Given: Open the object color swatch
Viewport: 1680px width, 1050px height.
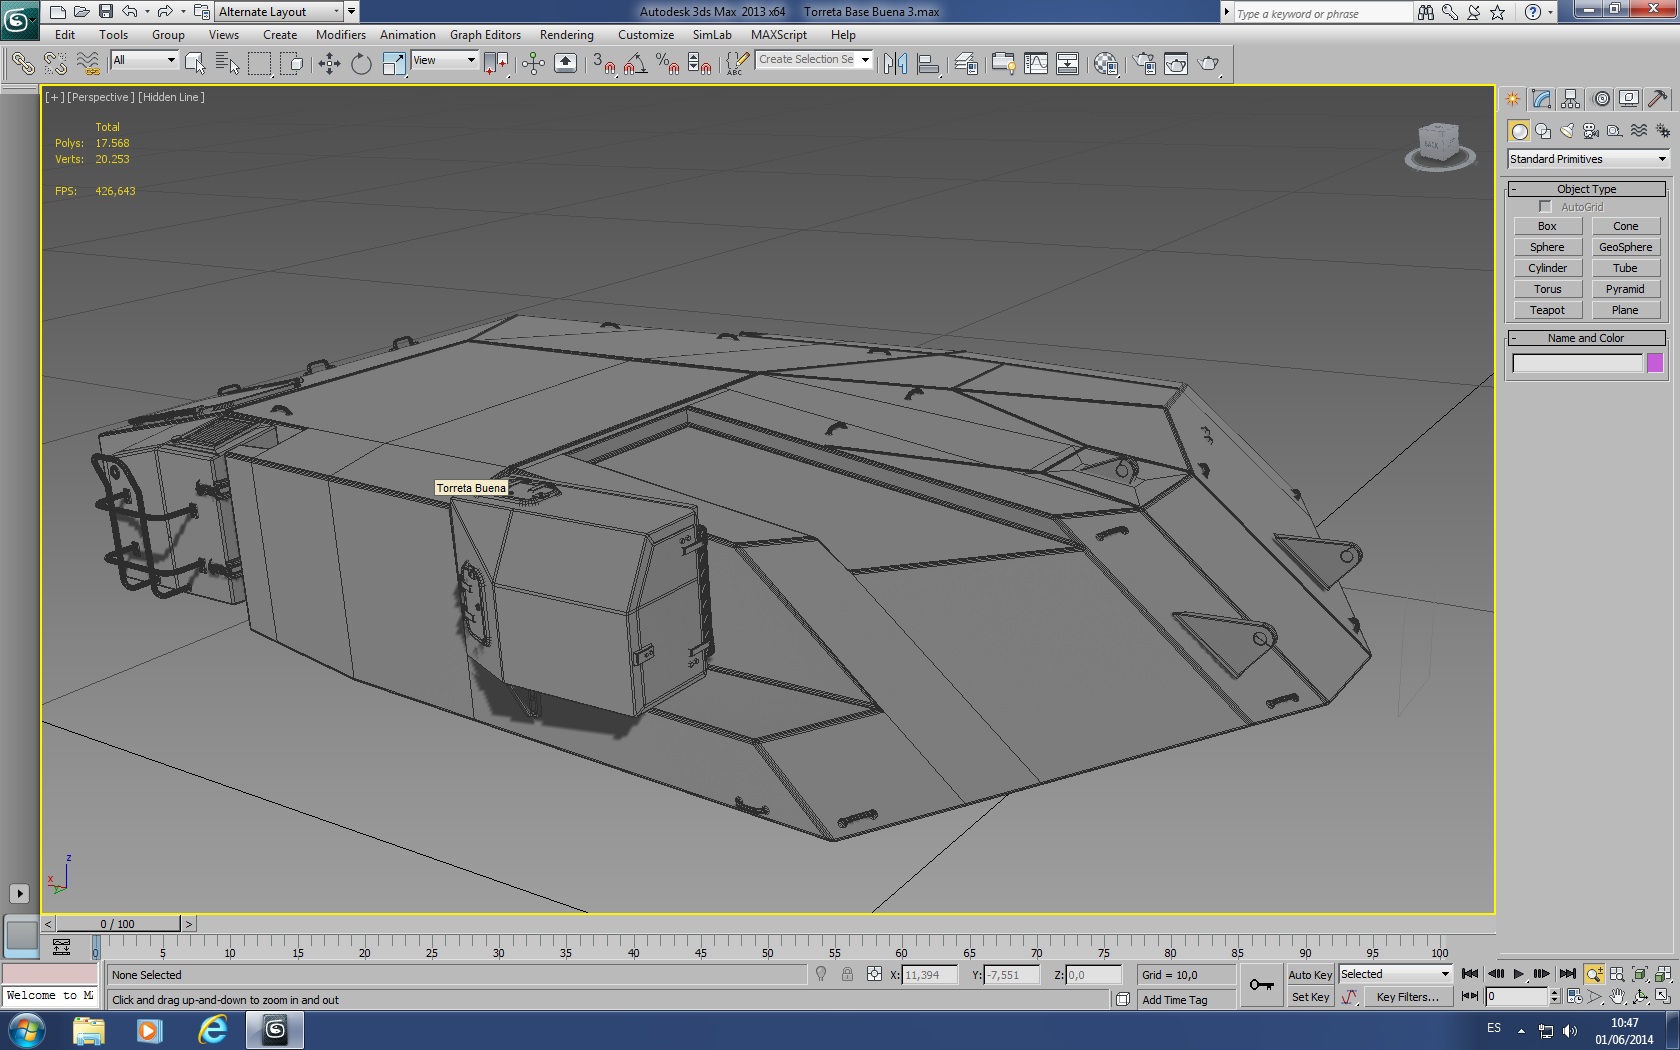Looking at the screenshot, I should click(x=1655, y=363).
